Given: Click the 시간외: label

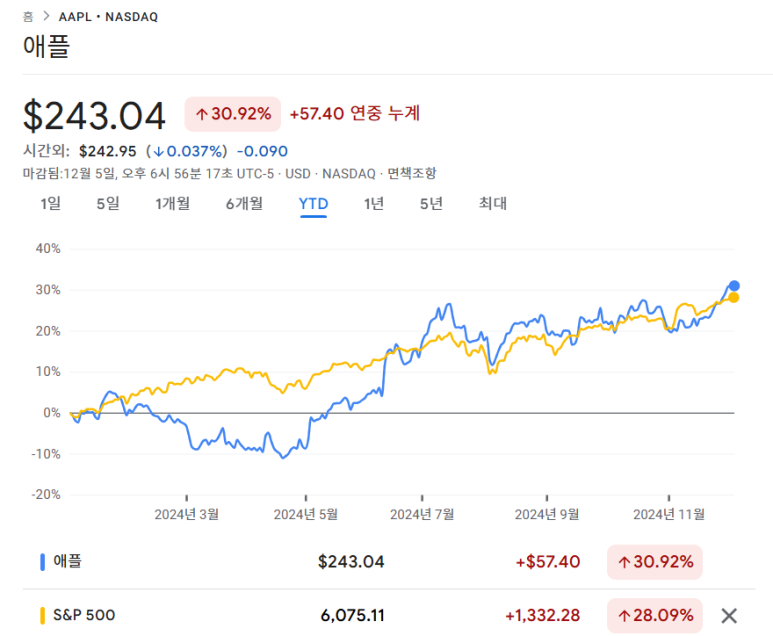Looking at the screenshot, I should pyautogui.click(x=46, y=150).
